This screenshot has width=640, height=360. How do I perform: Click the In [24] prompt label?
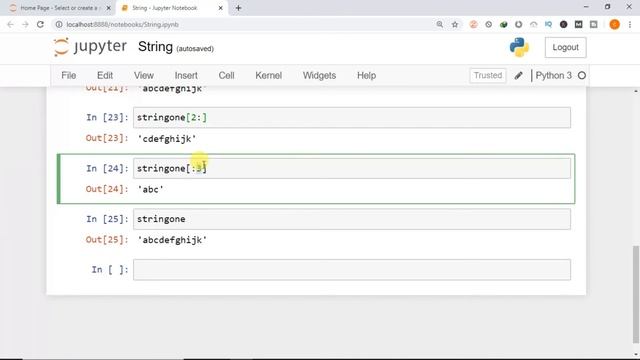coord(107,168)
